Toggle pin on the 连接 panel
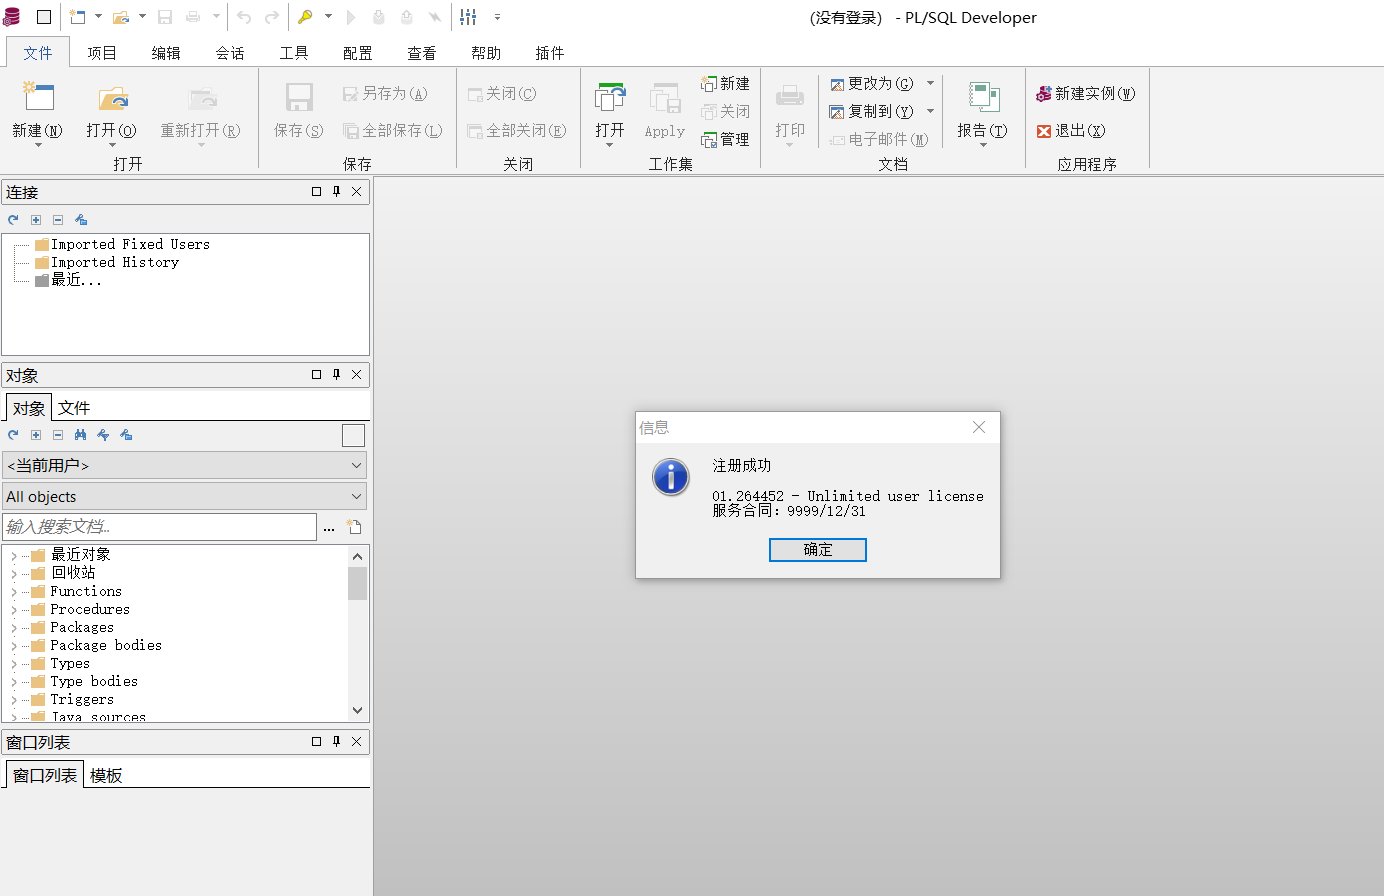The height and width of the screenshot is (896, 1384). [x=336, y=191]
